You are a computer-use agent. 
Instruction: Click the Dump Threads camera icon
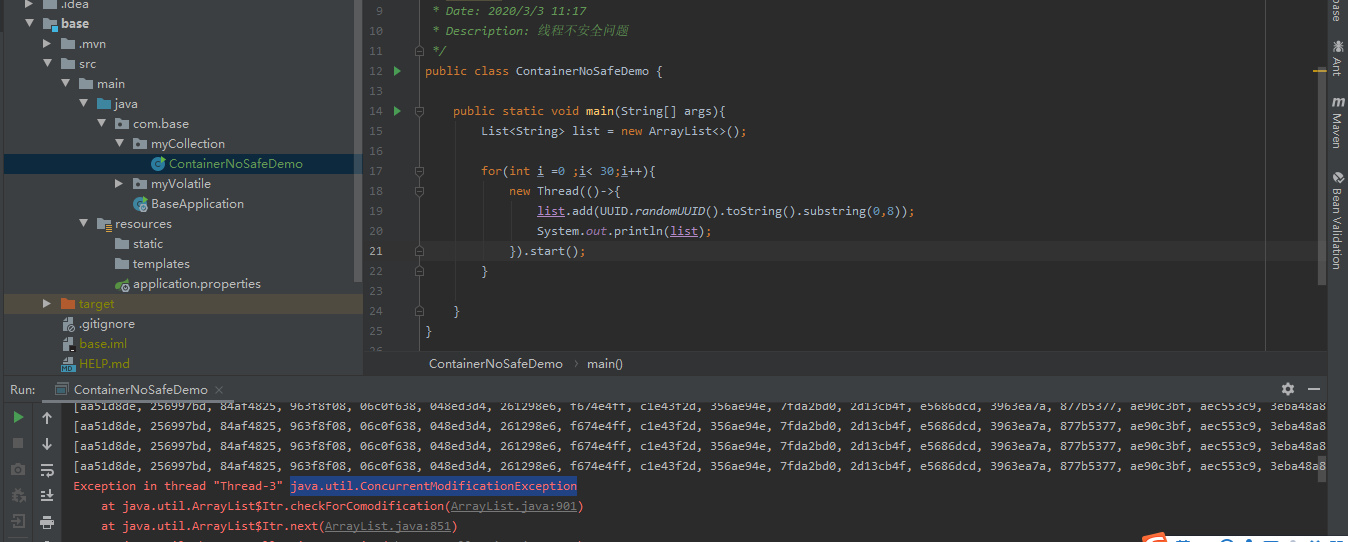pos(18,469)
